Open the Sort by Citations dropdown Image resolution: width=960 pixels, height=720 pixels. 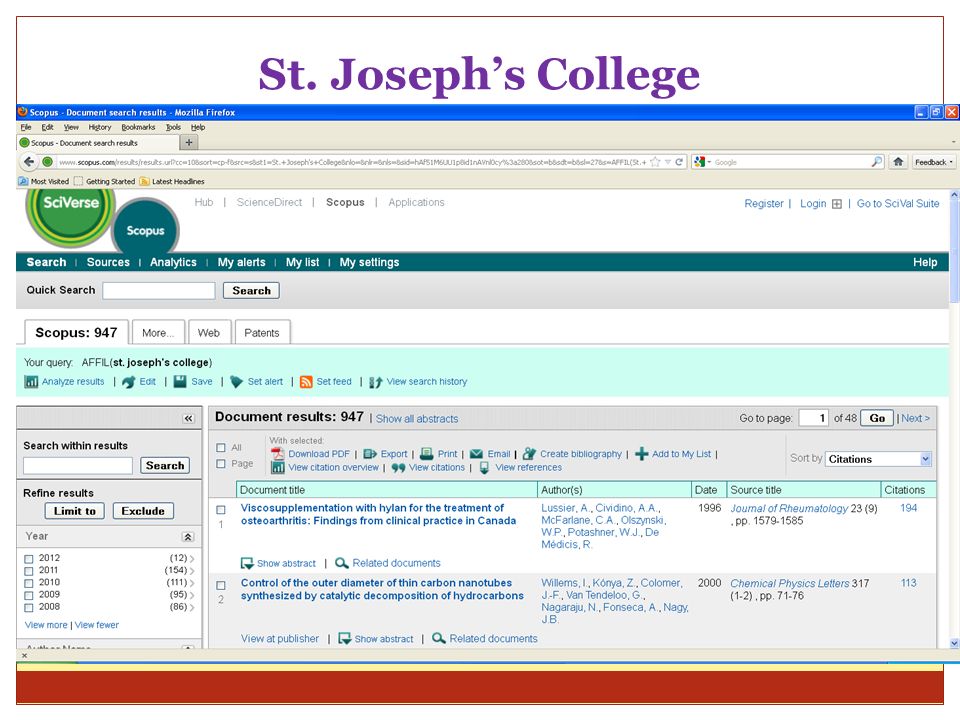pyautogui.click(x=878, y=459)
